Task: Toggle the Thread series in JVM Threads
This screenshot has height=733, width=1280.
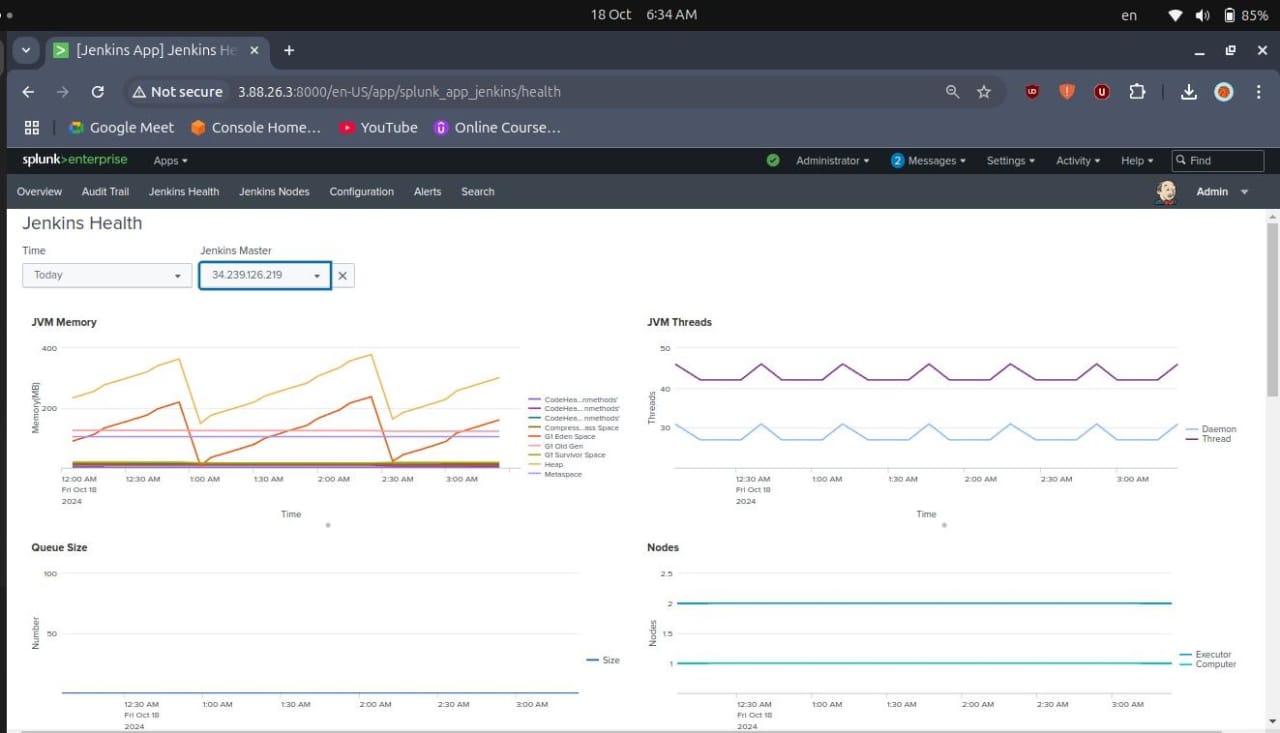Action: pyautogui.click(x=1209, y=439)
